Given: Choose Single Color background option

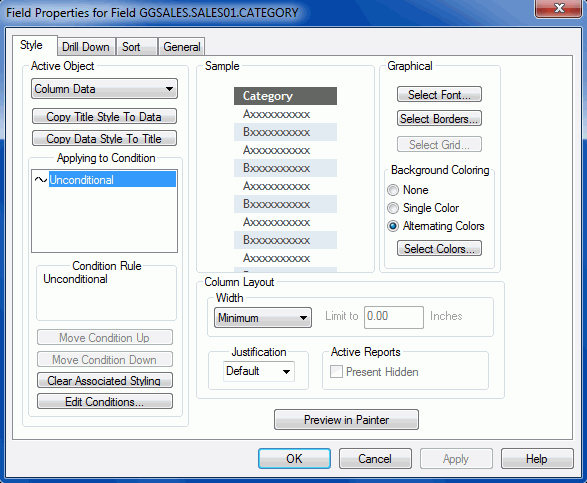Looking at the screenshot, I should (393, 208).
